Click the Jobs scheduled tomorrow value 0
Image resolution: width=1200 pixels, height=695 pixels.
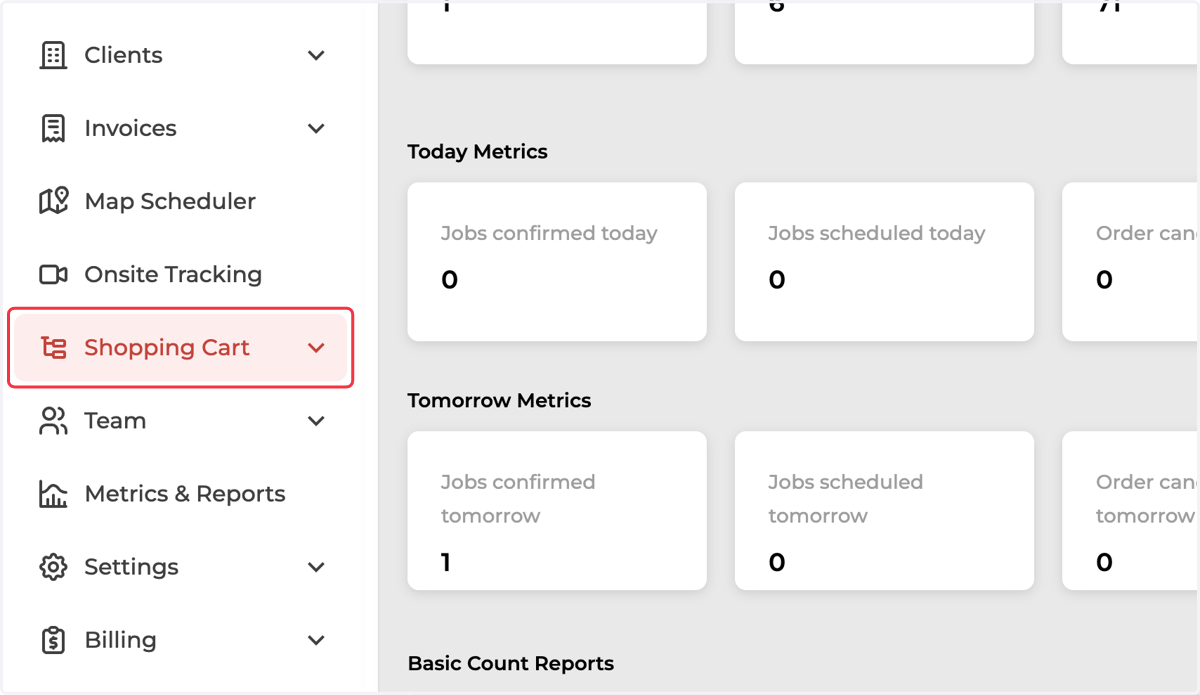[777, 563]
